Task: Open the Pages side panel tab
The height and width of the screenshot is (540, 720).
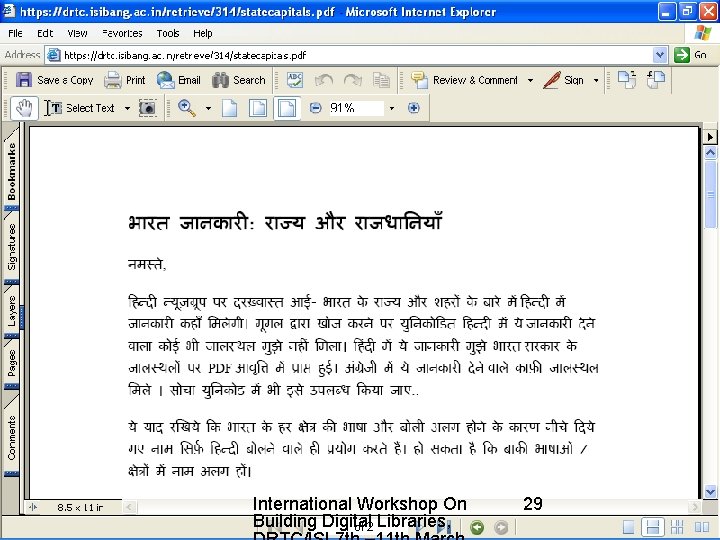Action: pos(11,363)
